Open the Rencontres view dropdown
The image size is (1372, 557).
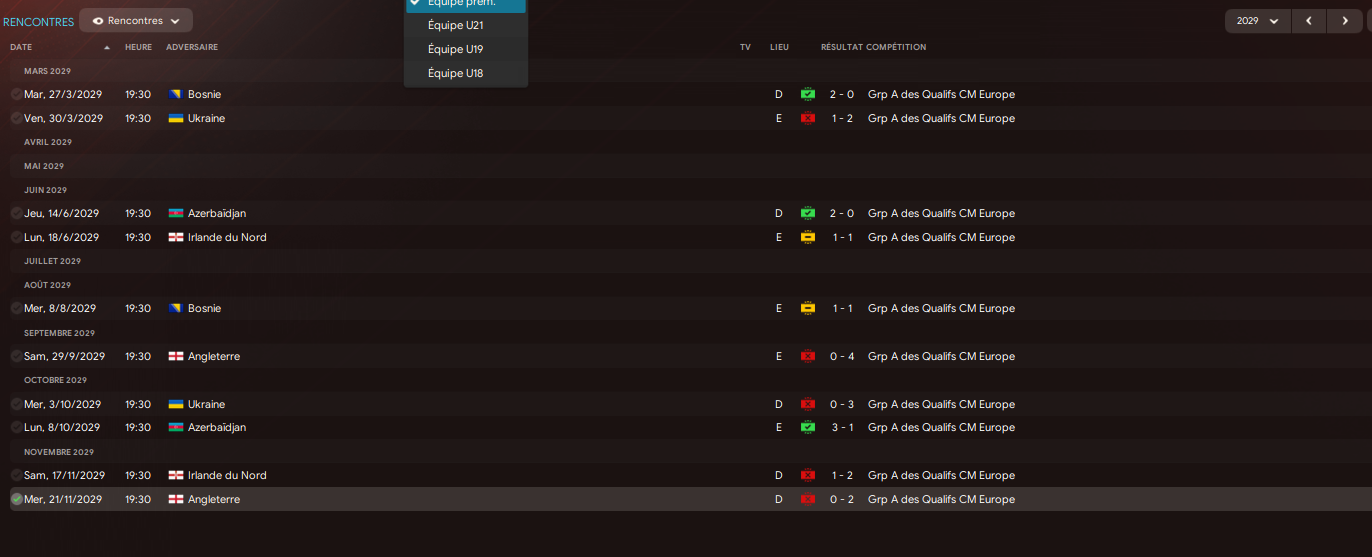136,20
